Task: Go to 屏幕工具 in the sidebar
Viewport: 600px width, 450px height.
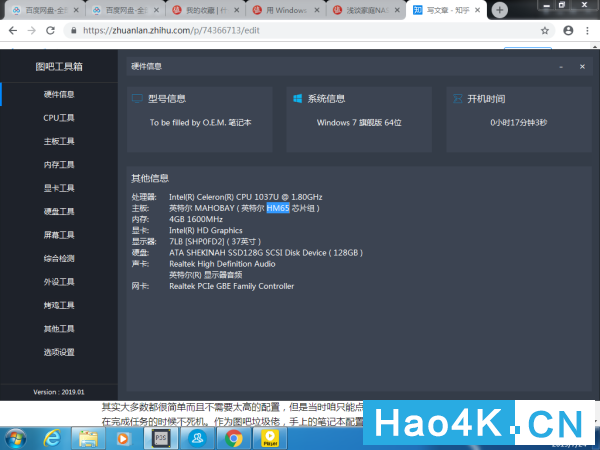Action: click(59, 235)
